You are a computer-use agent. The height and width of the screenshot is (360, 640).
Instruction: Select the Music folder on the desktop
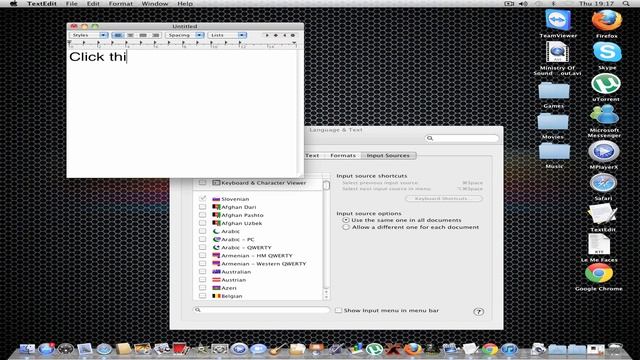(554, 151)
